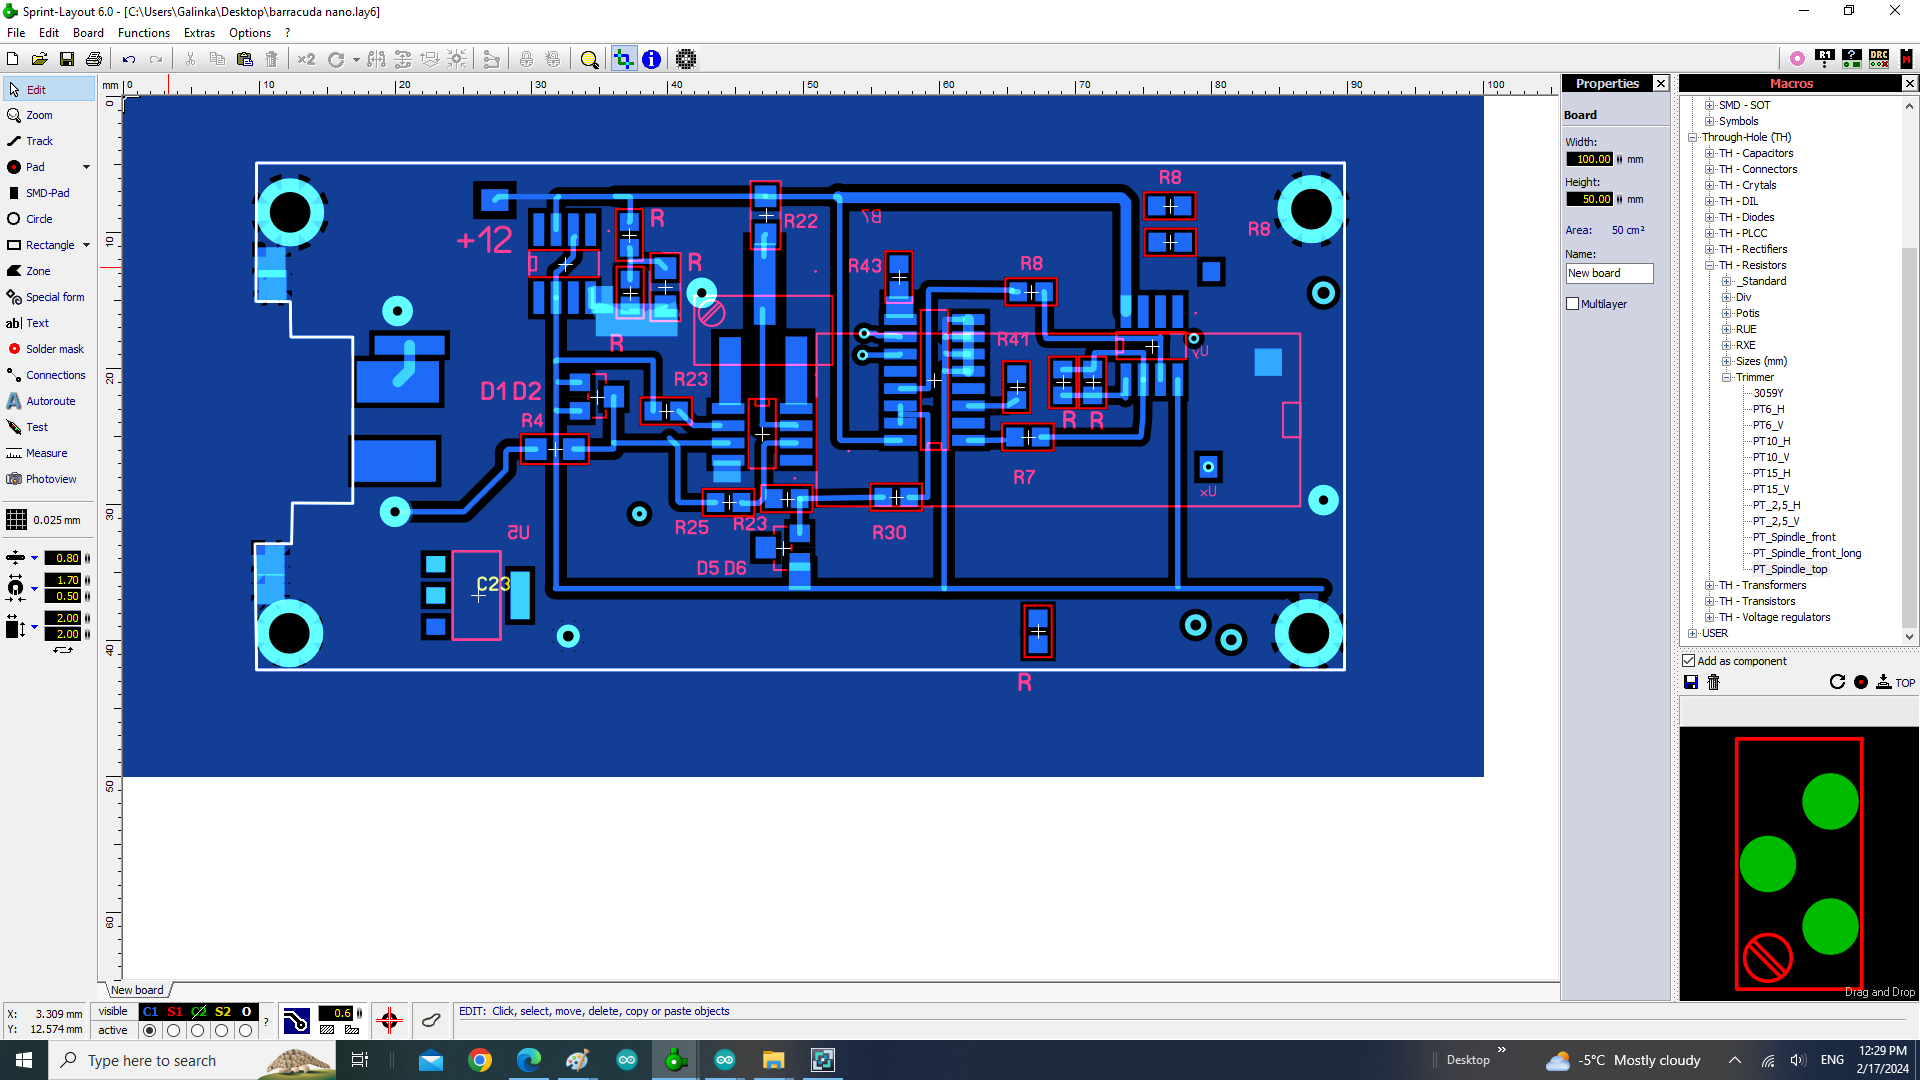Viewport: 1920px width, 1080px height.
Task: Collapse the Trimmer macro folder
Action: (1726, 377)
